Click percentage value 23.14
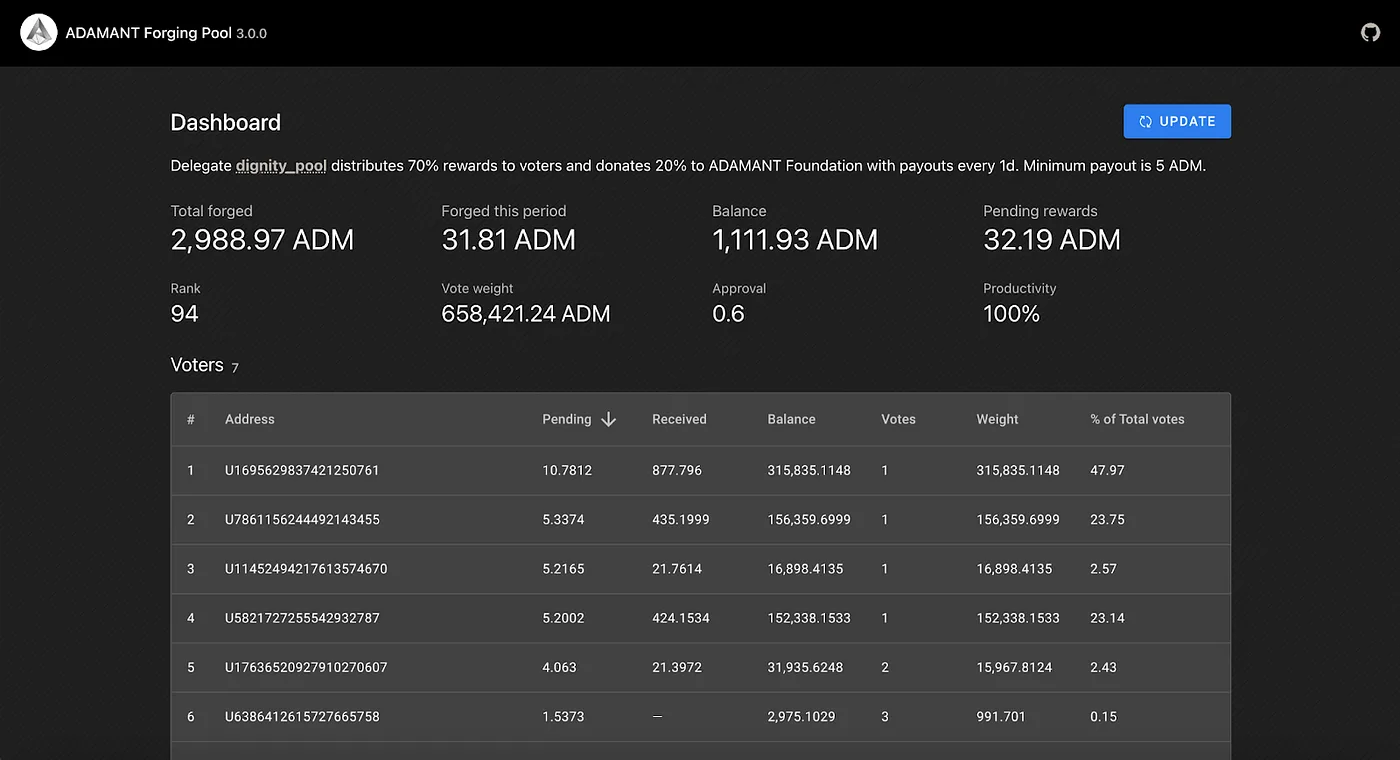The height and width of the screenshot is (760, 1400). [x=1107, y=618]
